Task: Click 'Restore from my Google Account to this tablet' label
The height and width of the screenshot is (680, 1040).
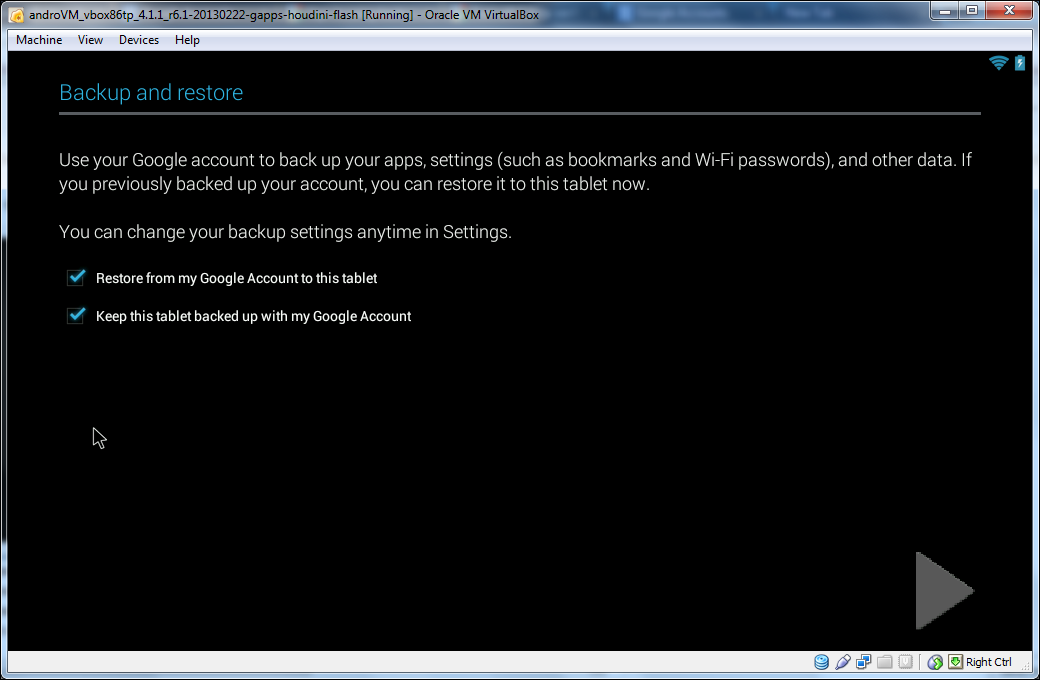Action: coord(236,278)
